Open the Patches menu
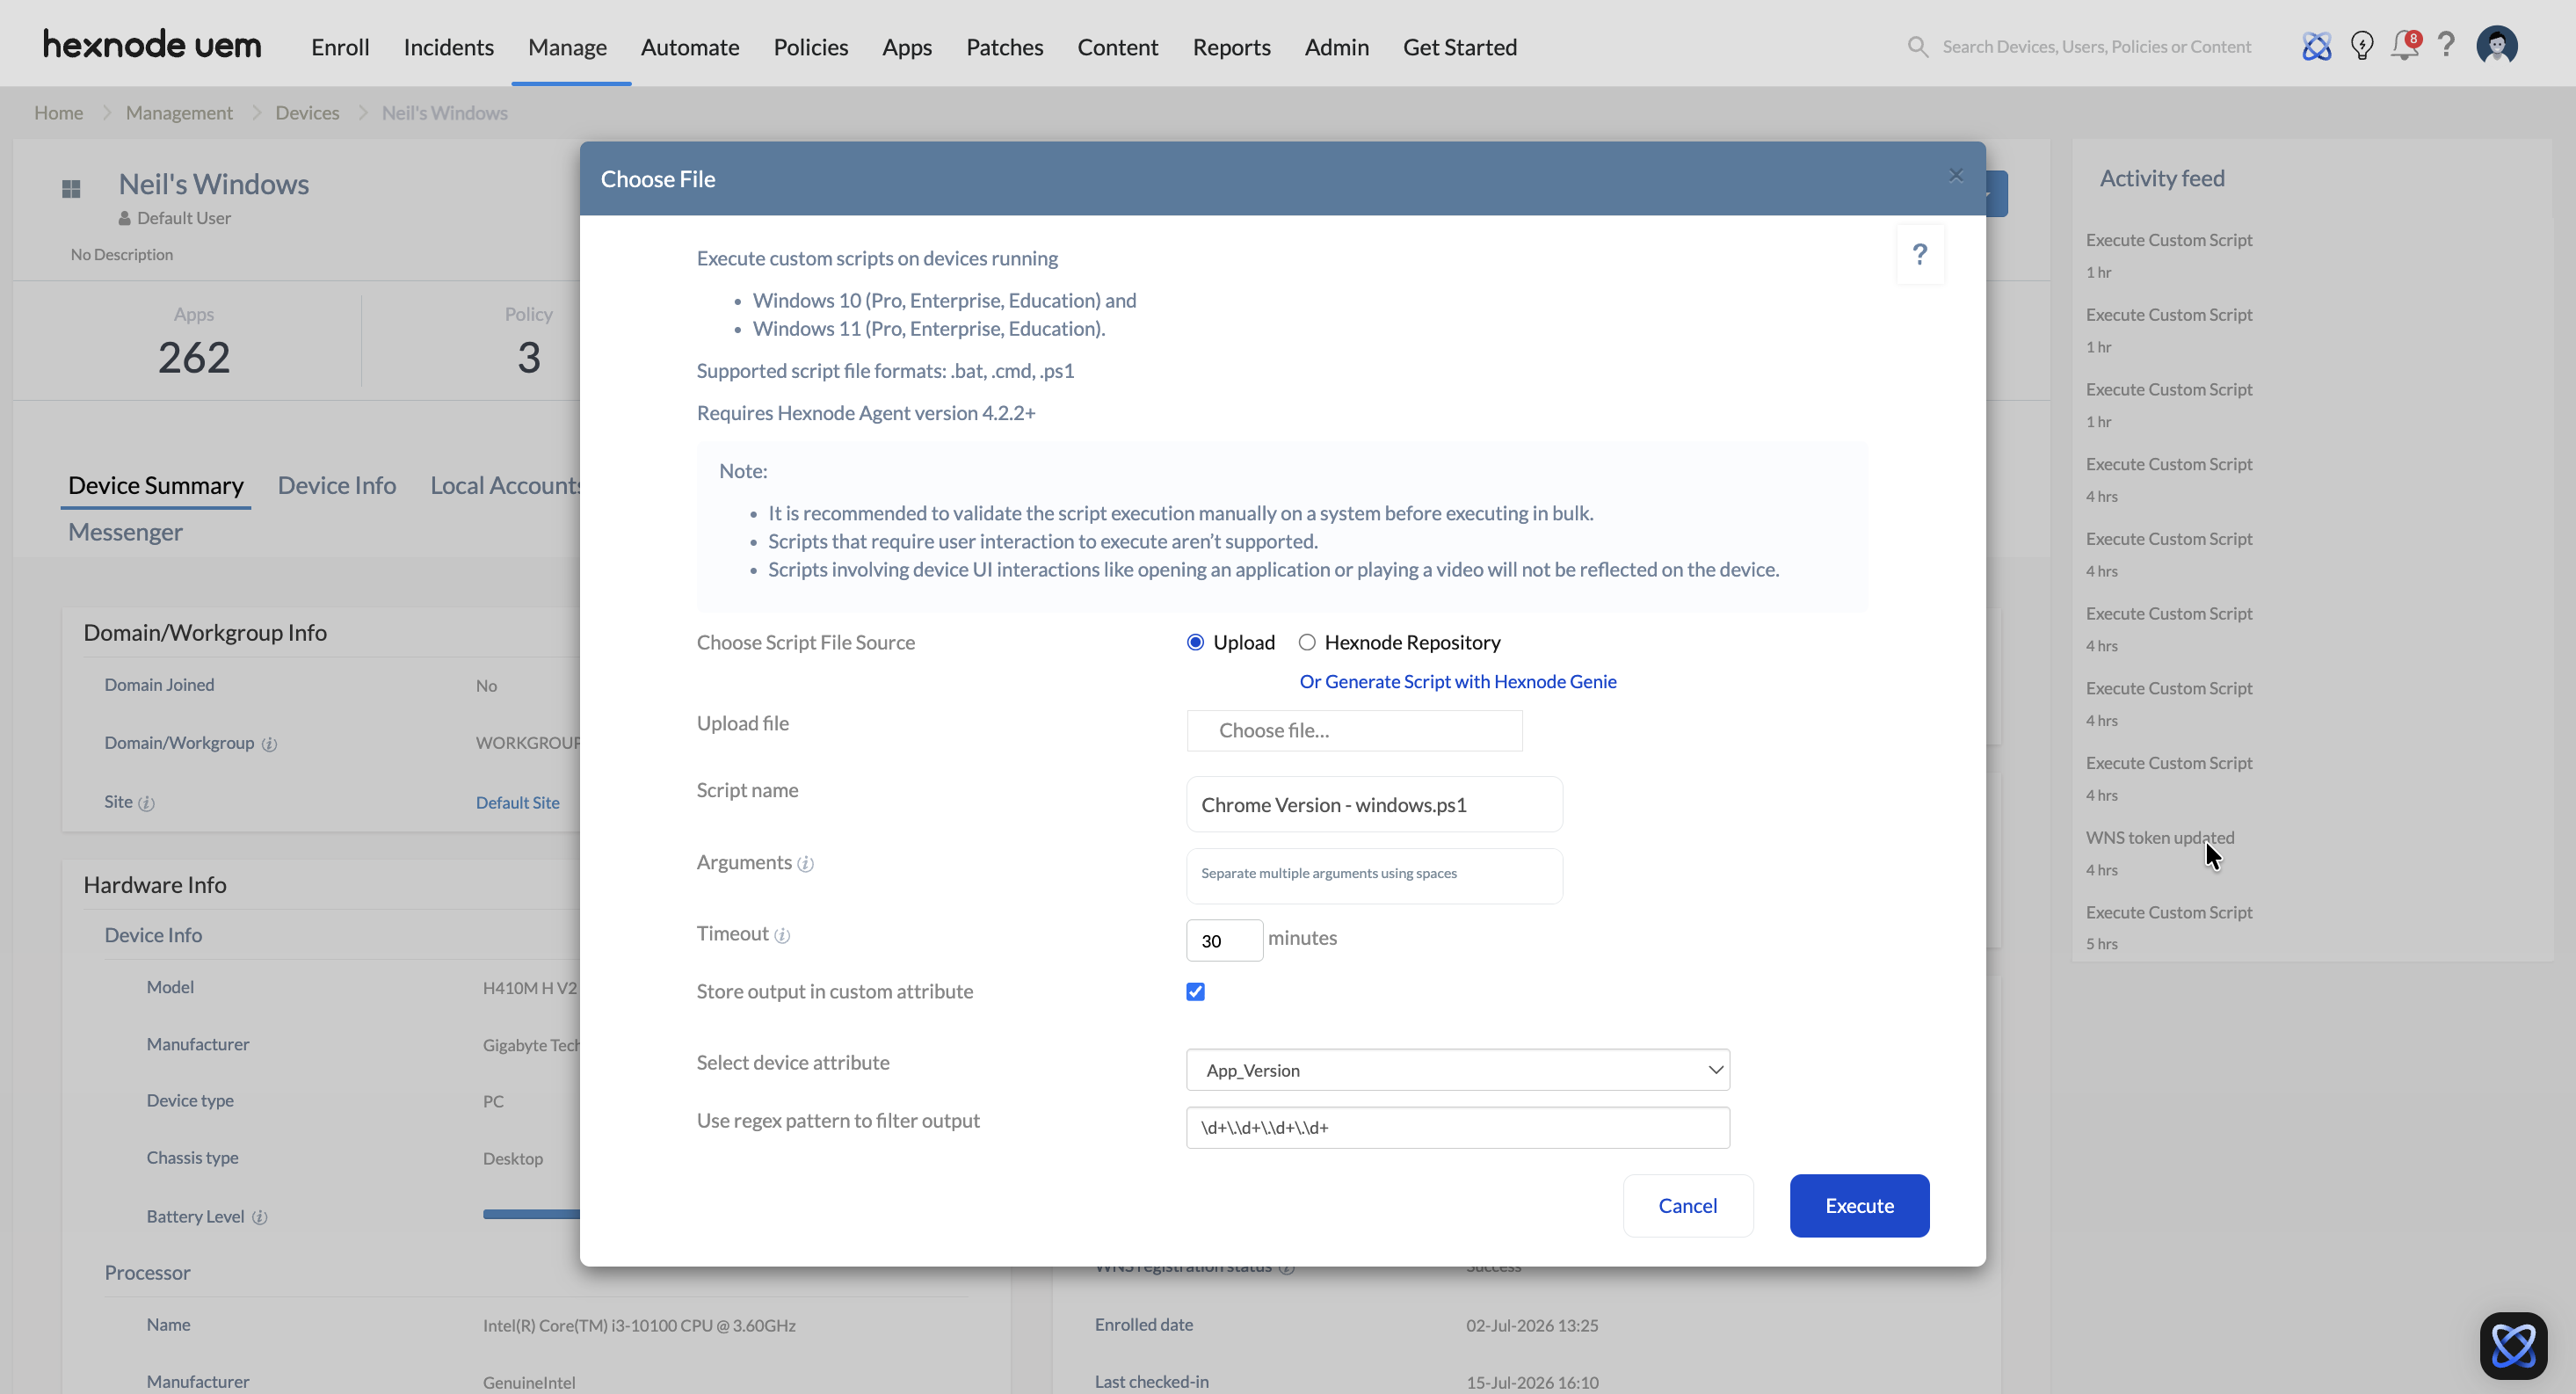 coord(1004,47)
